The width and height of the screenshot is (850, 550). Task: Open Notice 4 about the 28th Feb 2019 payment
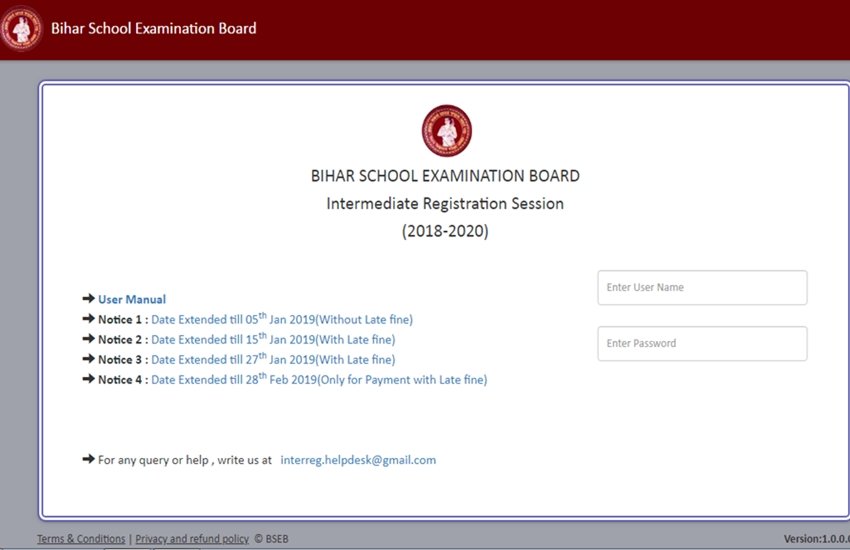point(318,380)
